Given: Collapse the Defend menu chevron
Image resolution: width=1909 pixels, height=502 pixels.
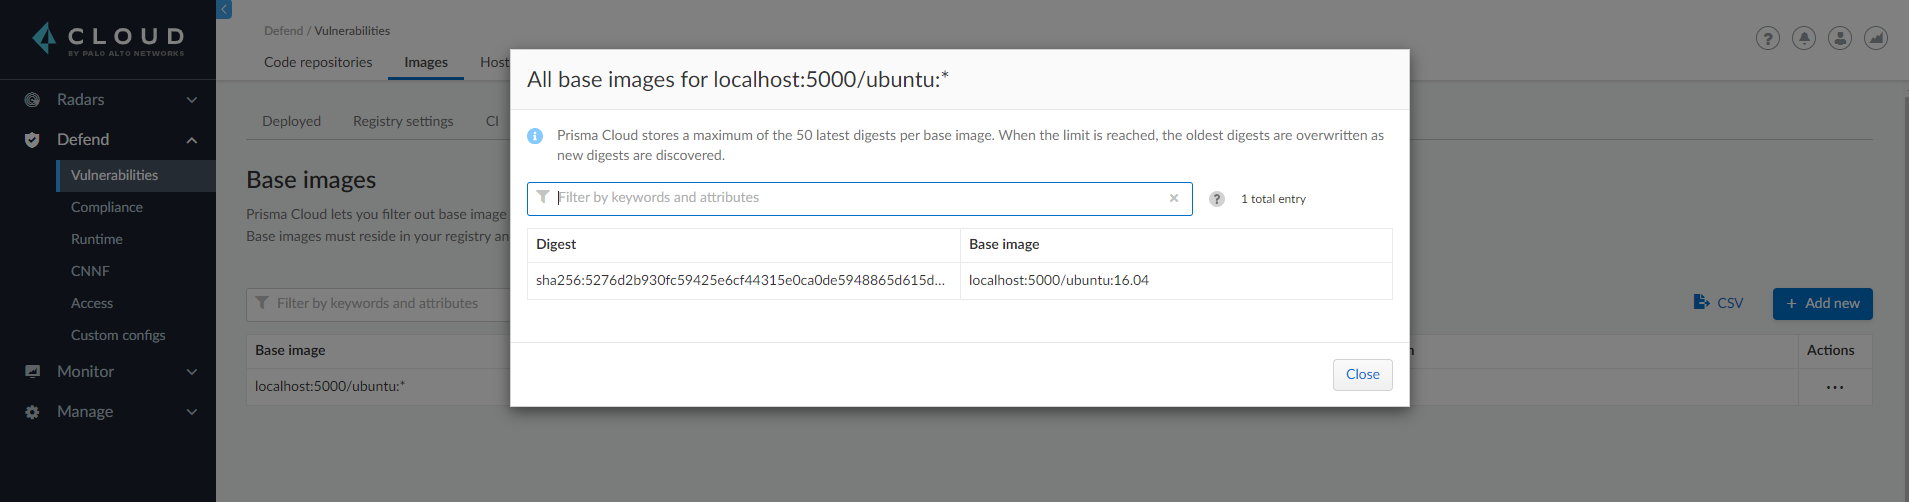Looking at the screenshot, I should pyautogui.click(x=192, y=140).
